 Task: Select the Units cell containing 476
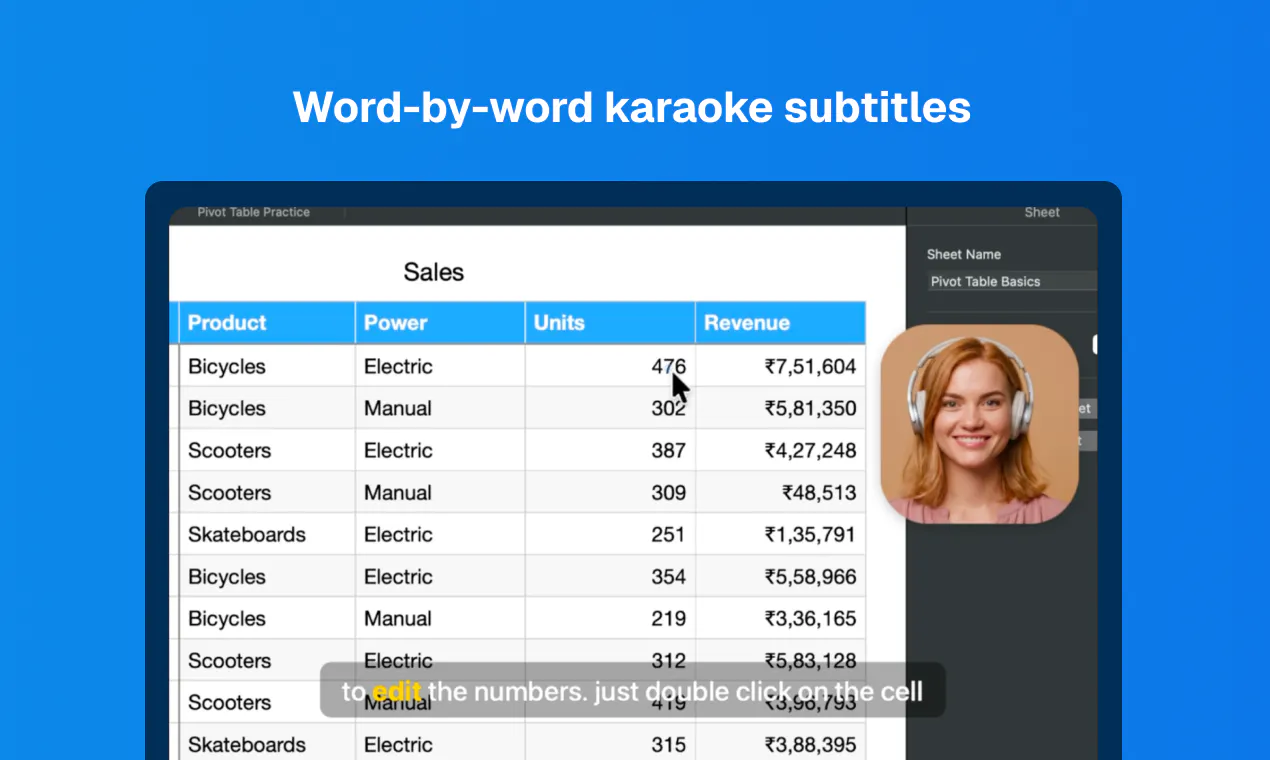click(x=610, y=366)
